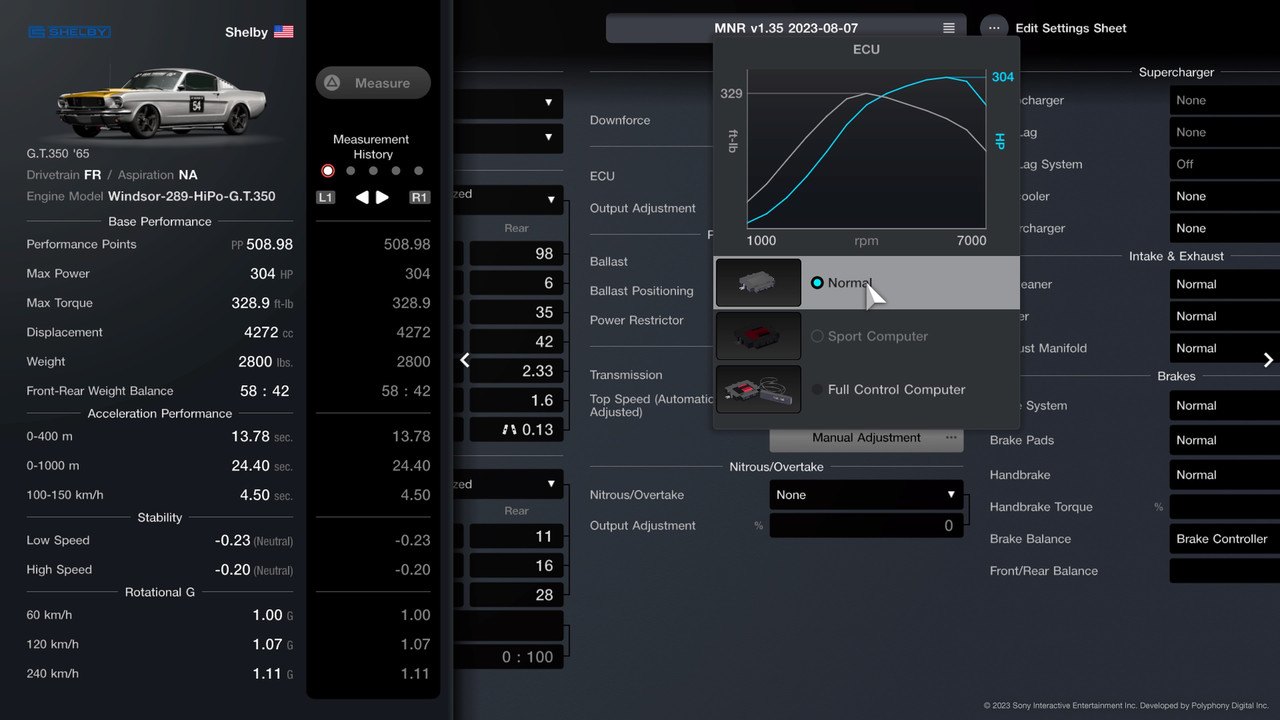The image size is (1280, 720).
Task: Go to previous measurement with left arrow
Action: (361, 198)
